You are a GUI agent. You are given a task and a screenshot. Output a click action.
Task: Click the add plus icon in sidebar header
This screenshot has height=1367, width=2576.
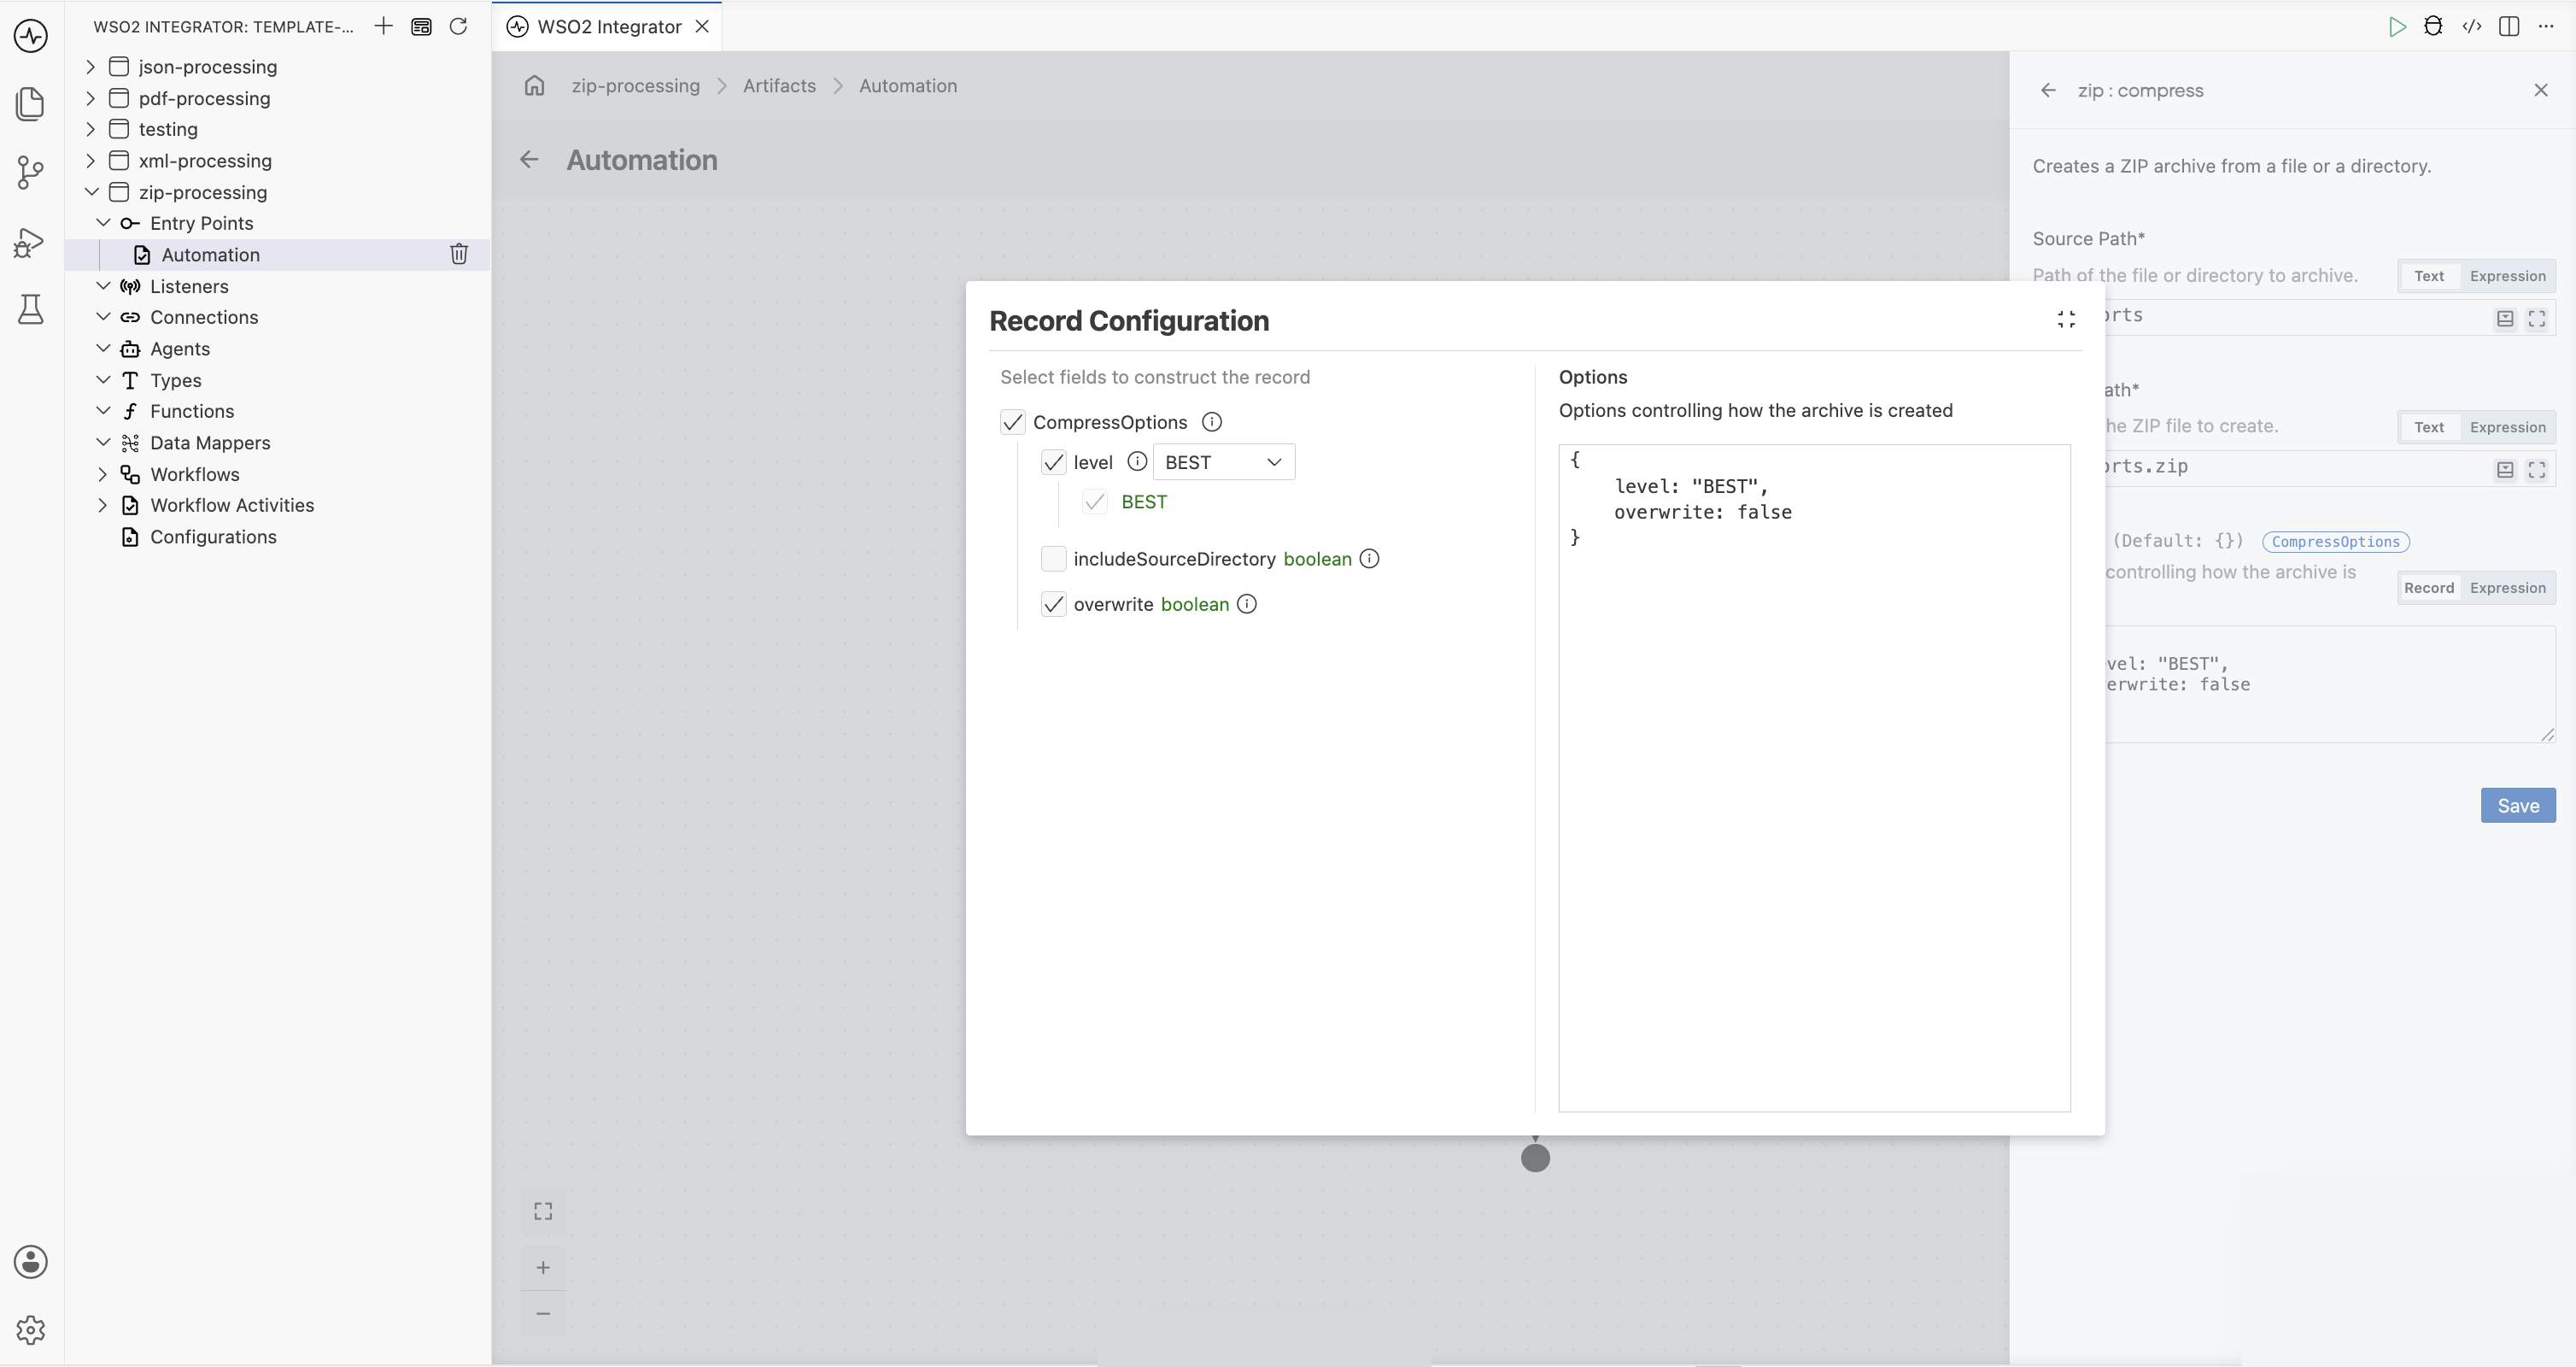coord(384,26)
